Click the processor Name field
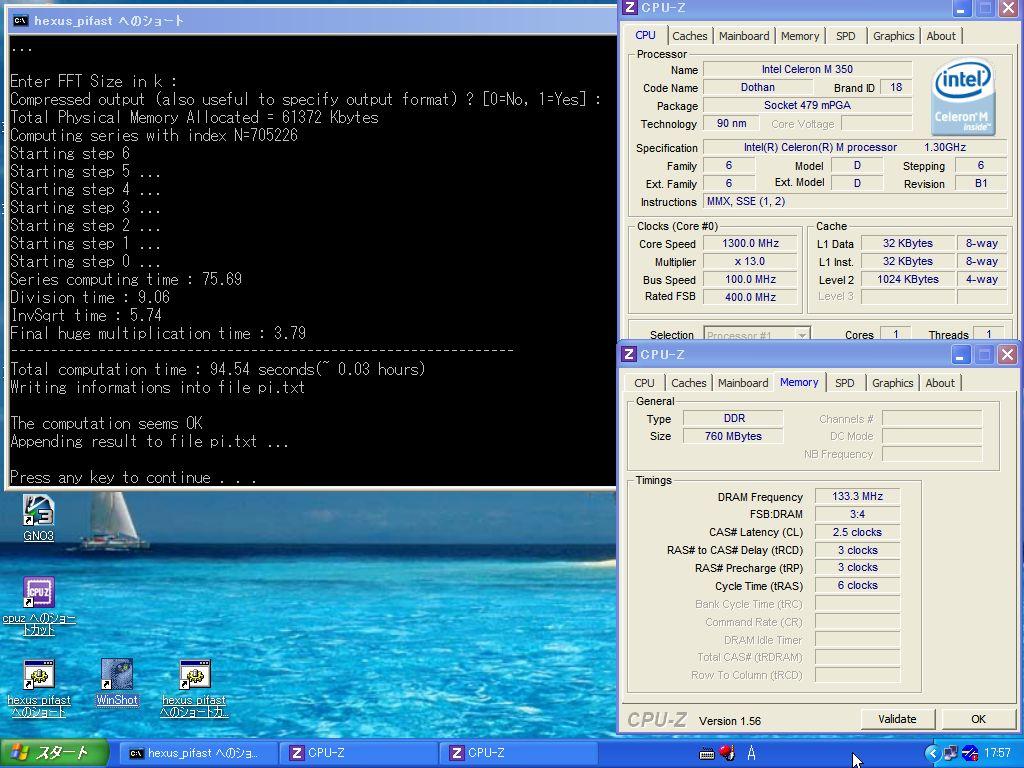Viewport: 1024px width, 768px height. pos(807,69)
